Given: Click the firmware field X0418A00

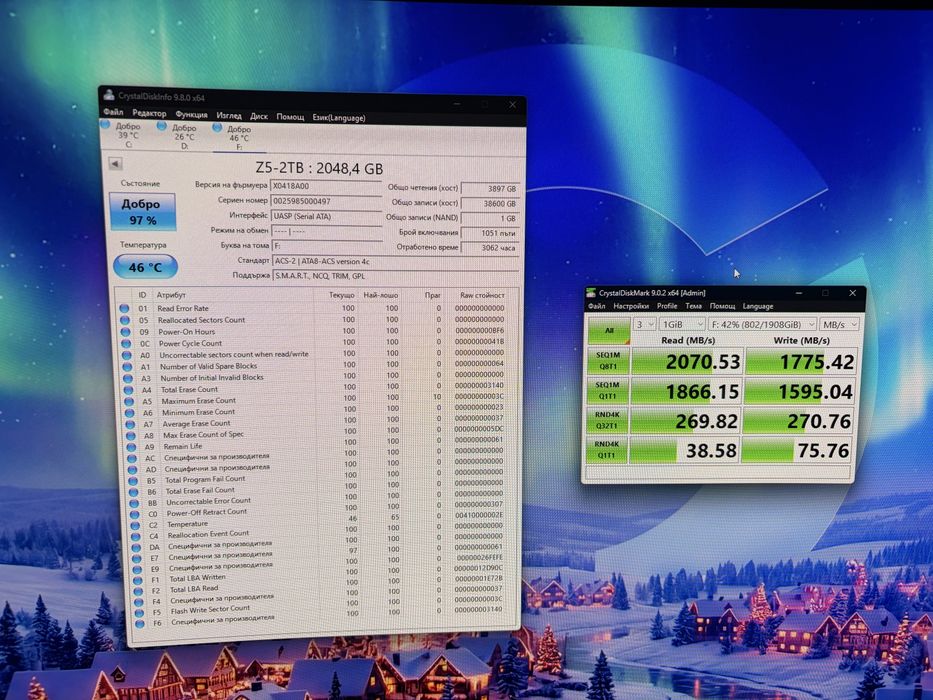Looking at the screenshot, I should click(x=326, y=186).
